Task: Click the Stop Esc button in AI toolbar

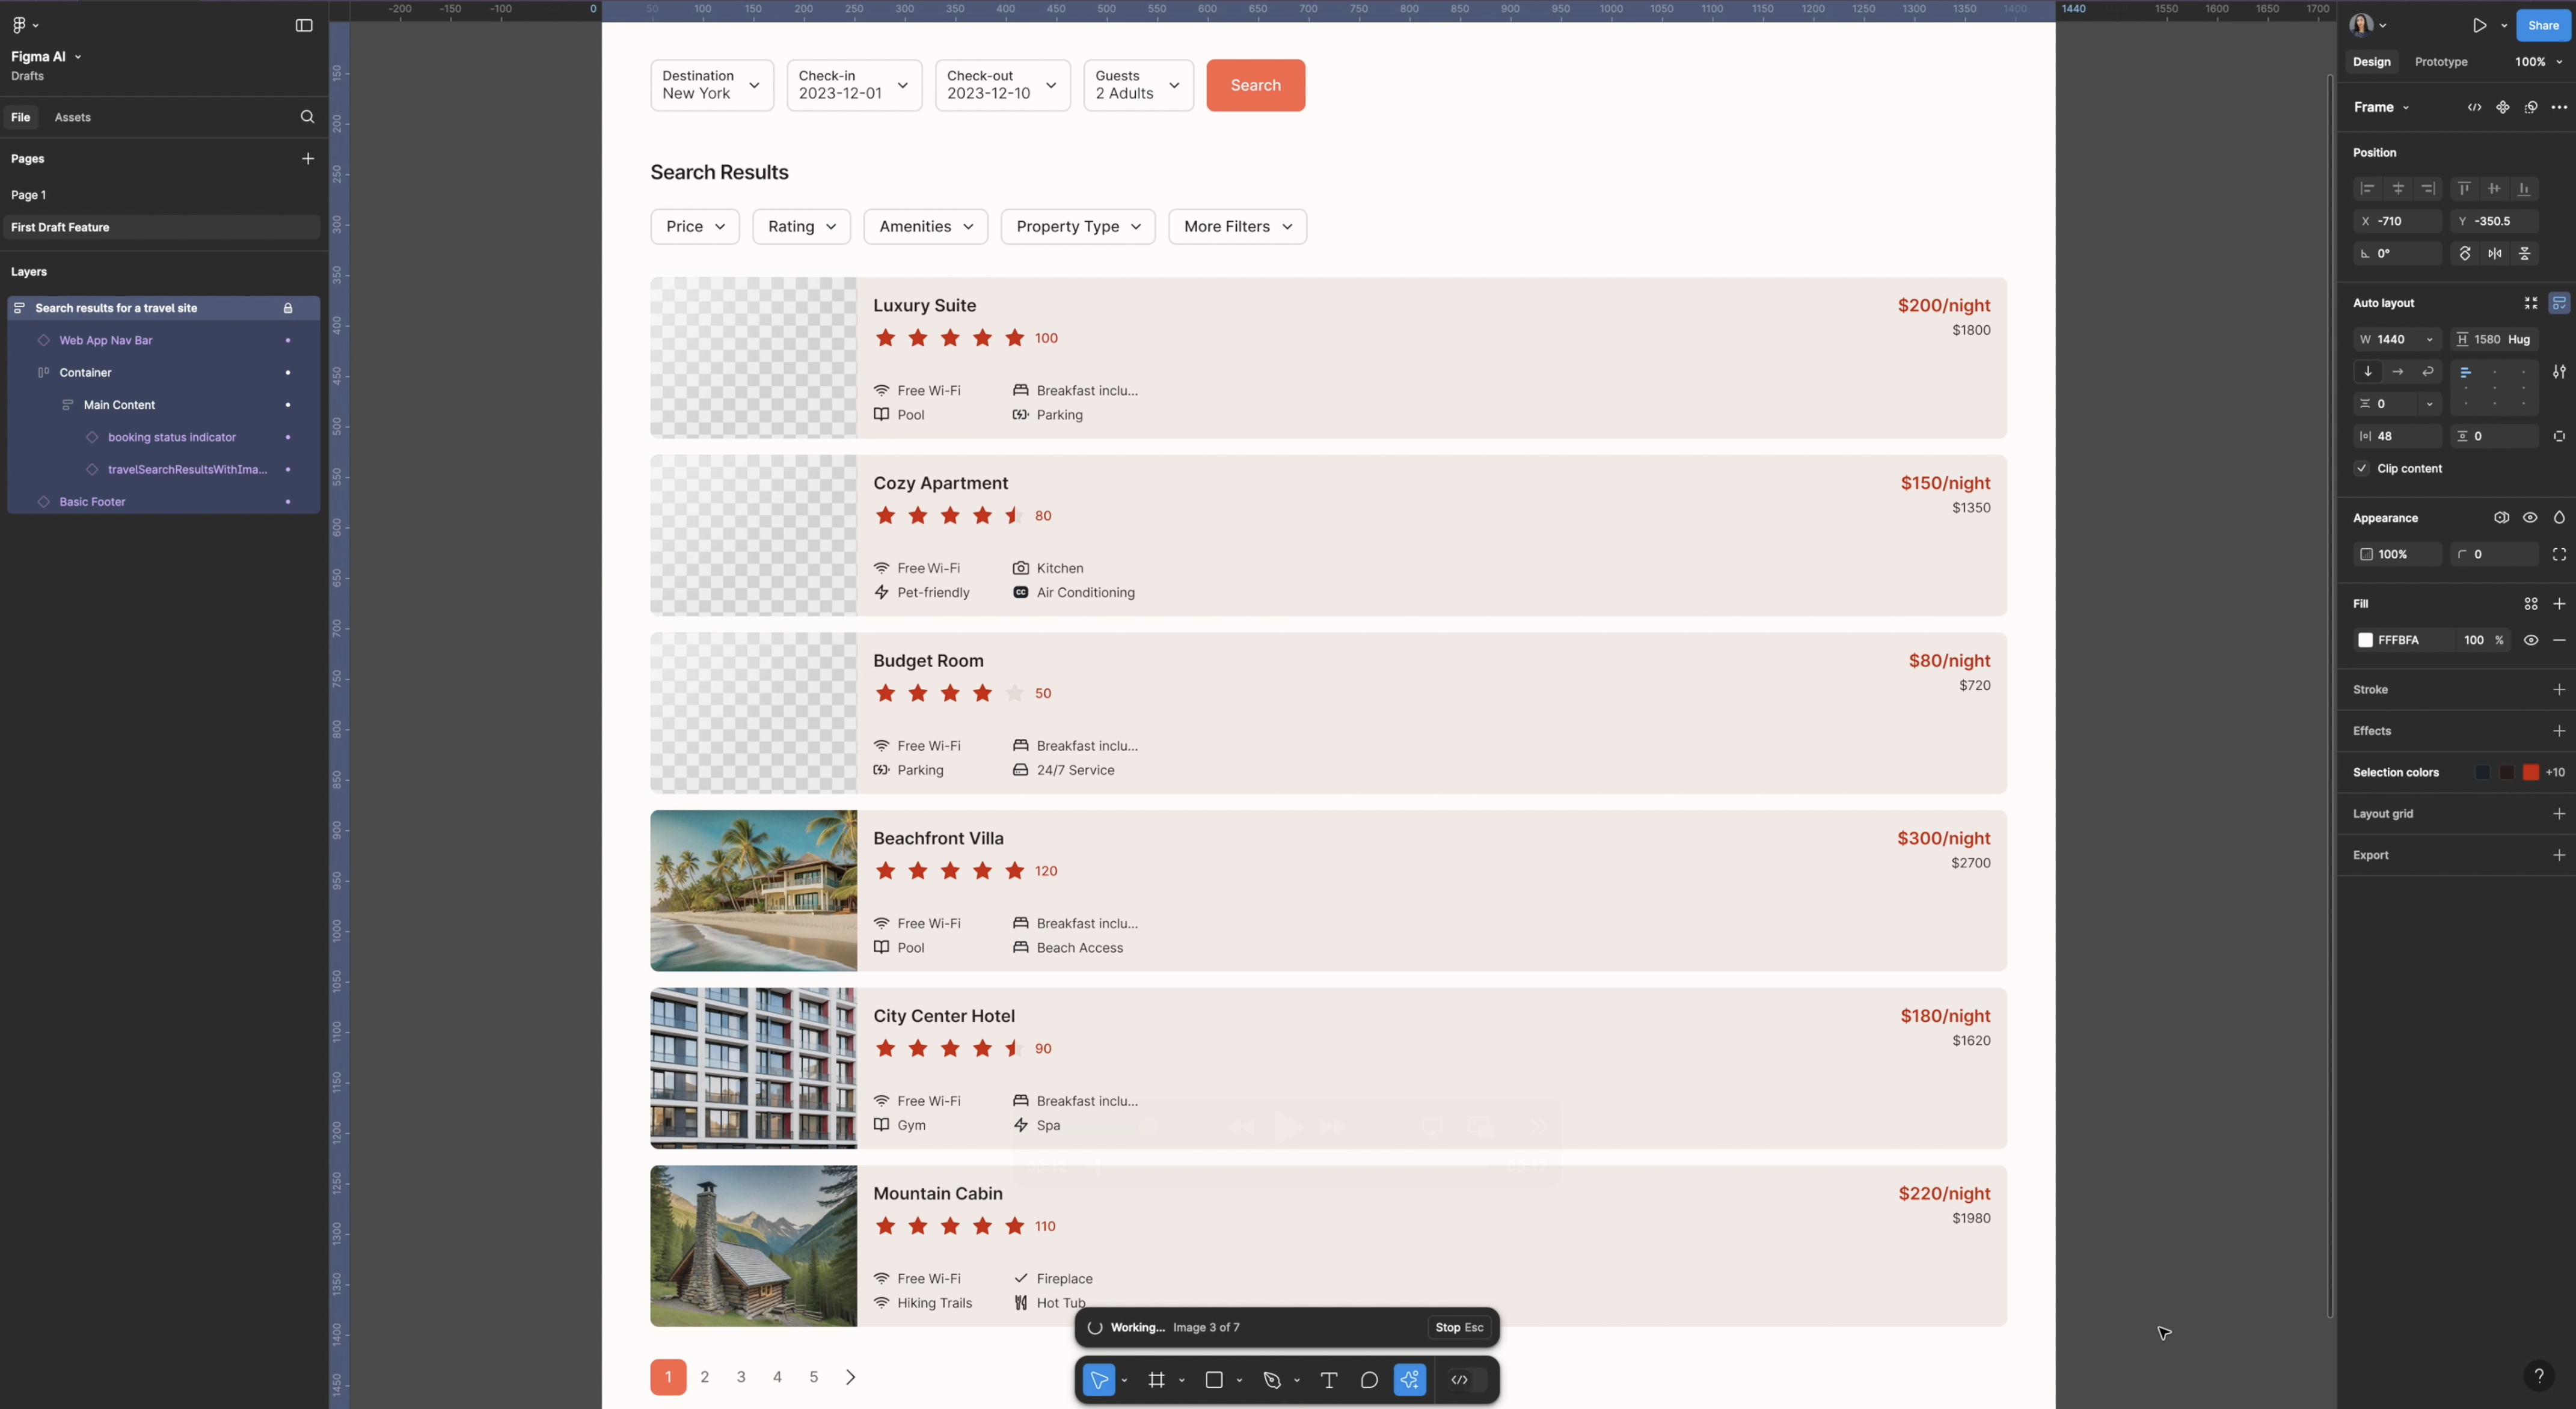Action: (1458, 1327)
